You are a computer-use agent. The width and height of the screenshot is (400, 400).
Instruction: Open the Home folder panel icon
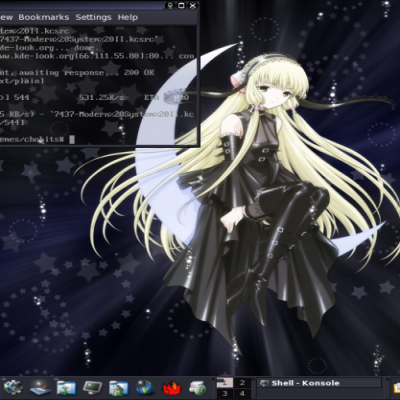[x=119, y=388]
